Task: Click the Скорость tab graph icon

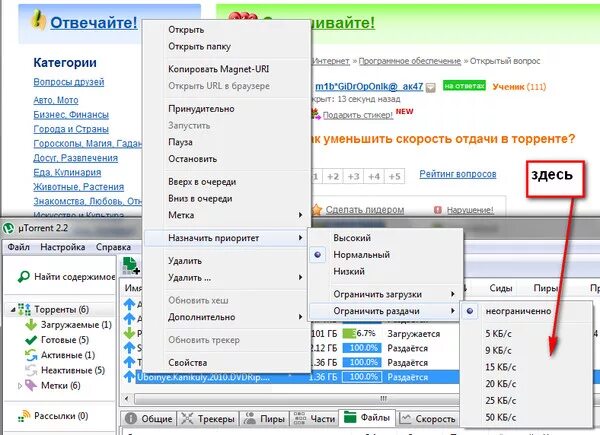Action: [405, 419]
